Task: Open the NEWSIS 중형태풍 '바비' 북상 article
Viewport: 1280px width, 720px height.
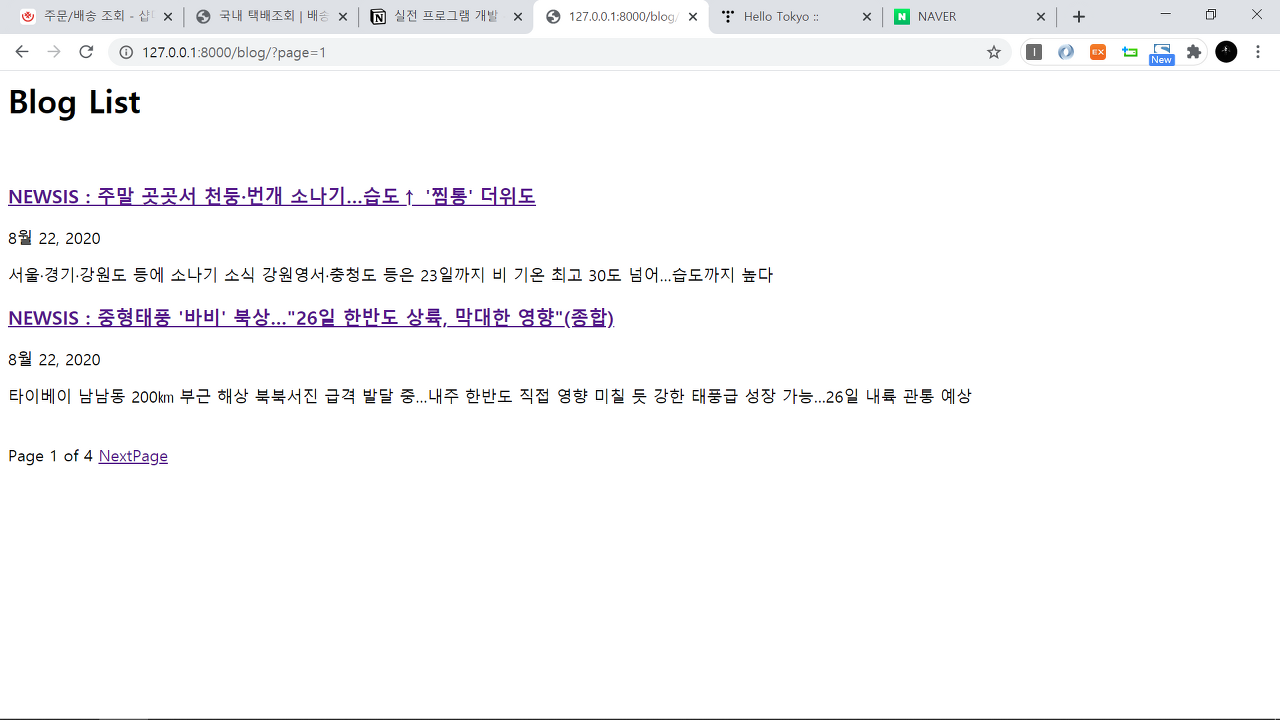Action: click(311, 317)
